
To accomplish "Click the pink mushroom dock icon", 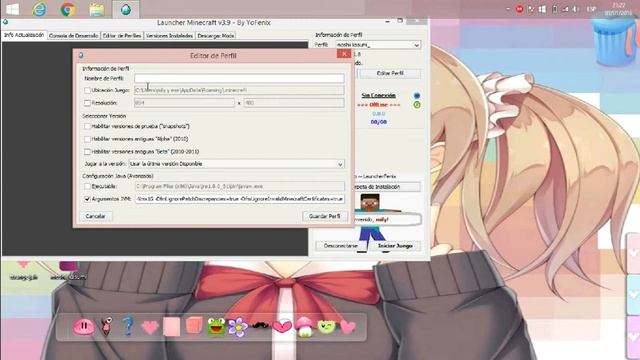I will [304, 327].
